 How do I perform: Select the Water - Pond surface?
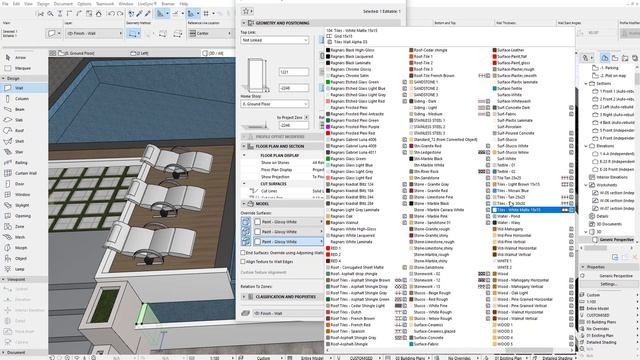tap(508, 216)
